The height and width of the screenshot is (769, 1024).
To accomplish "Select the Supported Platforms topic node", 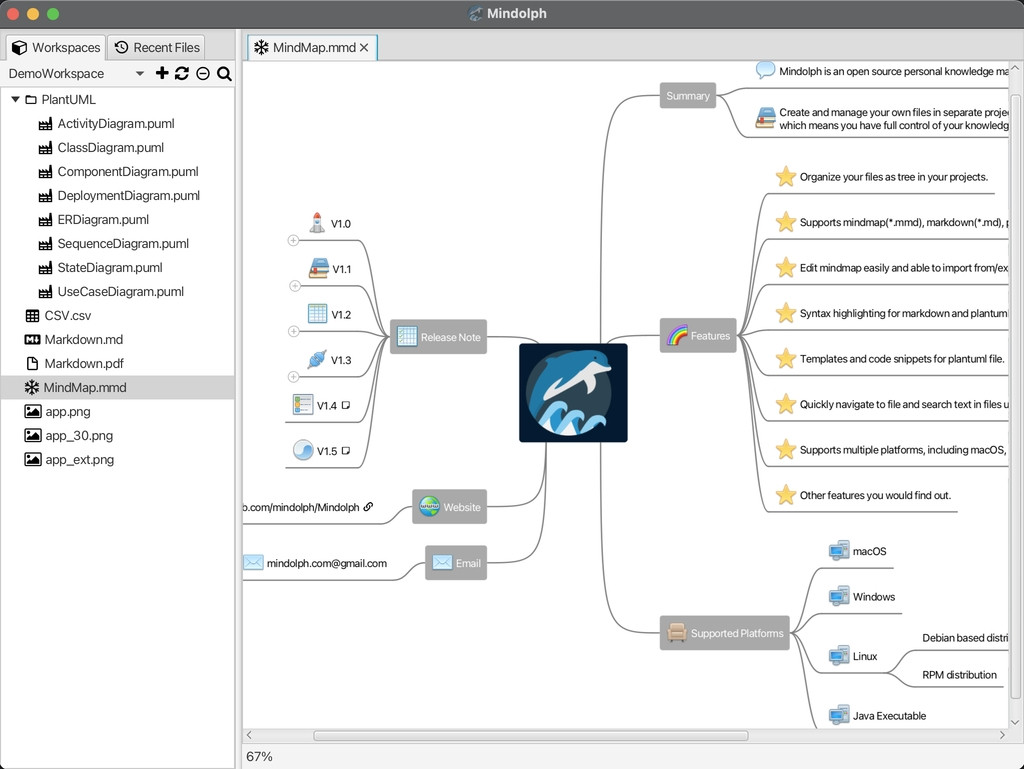I will (x=724, y=633).
